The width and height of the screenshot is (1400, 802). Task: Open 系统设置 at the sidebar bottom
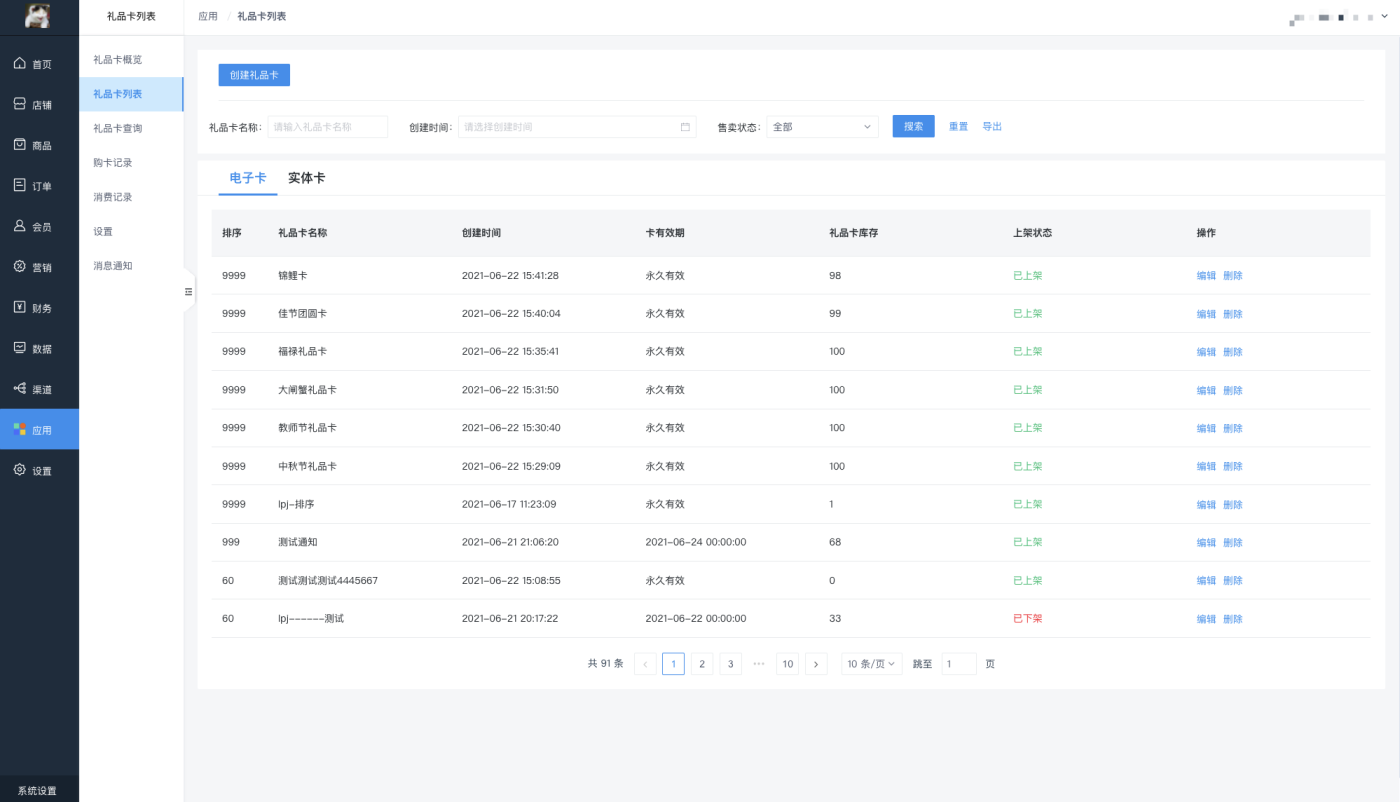(38, 790)
